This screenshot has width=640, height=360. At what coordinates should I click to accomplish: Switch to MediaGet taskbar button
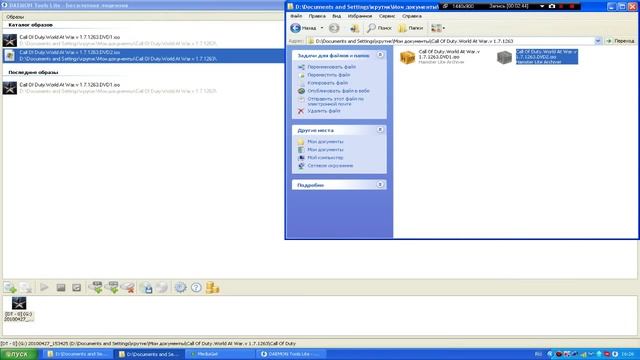[220, 354]
